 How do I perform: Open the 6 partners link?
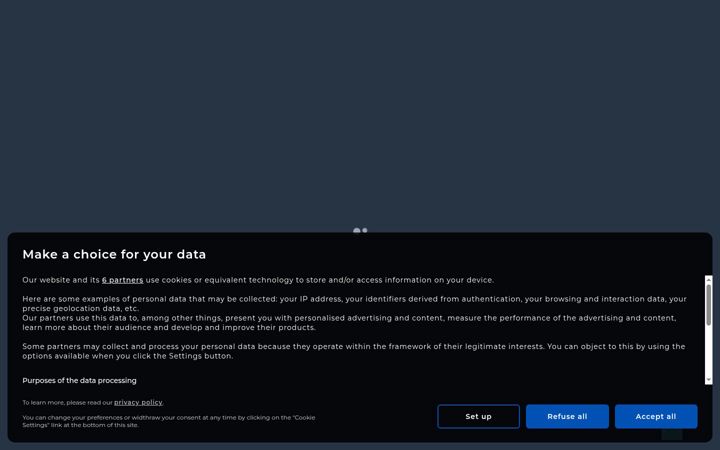[123, 280]
